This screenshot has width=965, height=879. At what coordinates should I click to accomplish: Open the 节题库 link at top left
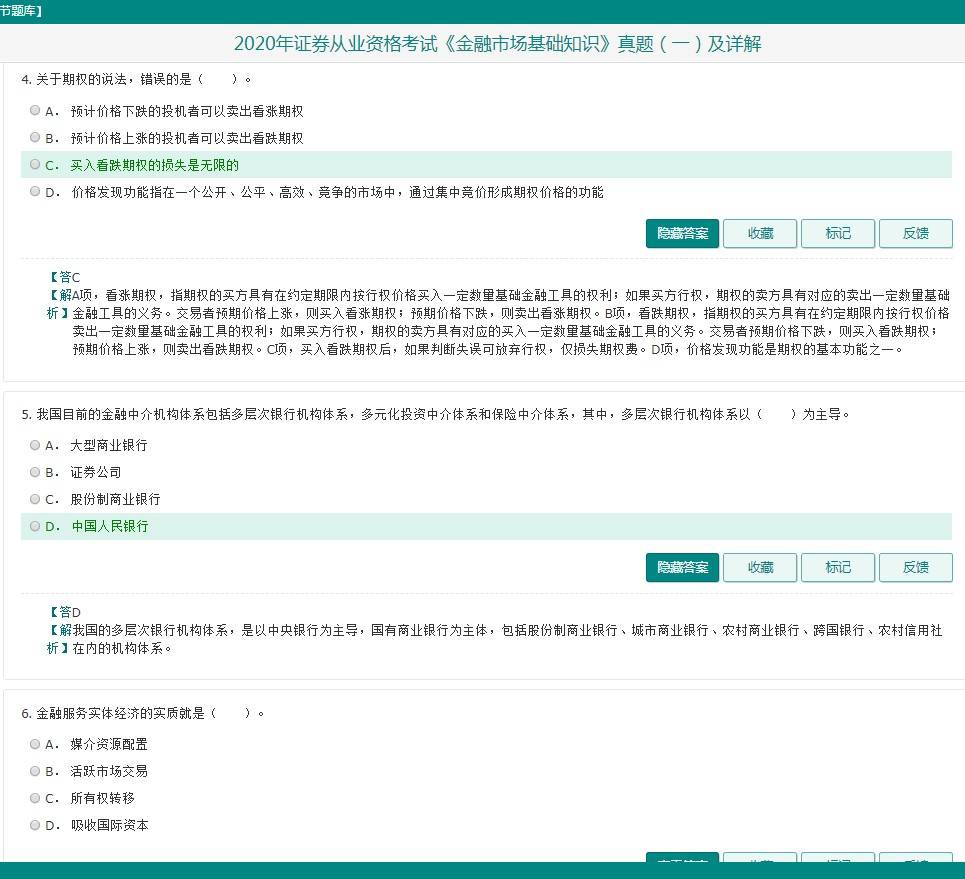tap(18, 11)
